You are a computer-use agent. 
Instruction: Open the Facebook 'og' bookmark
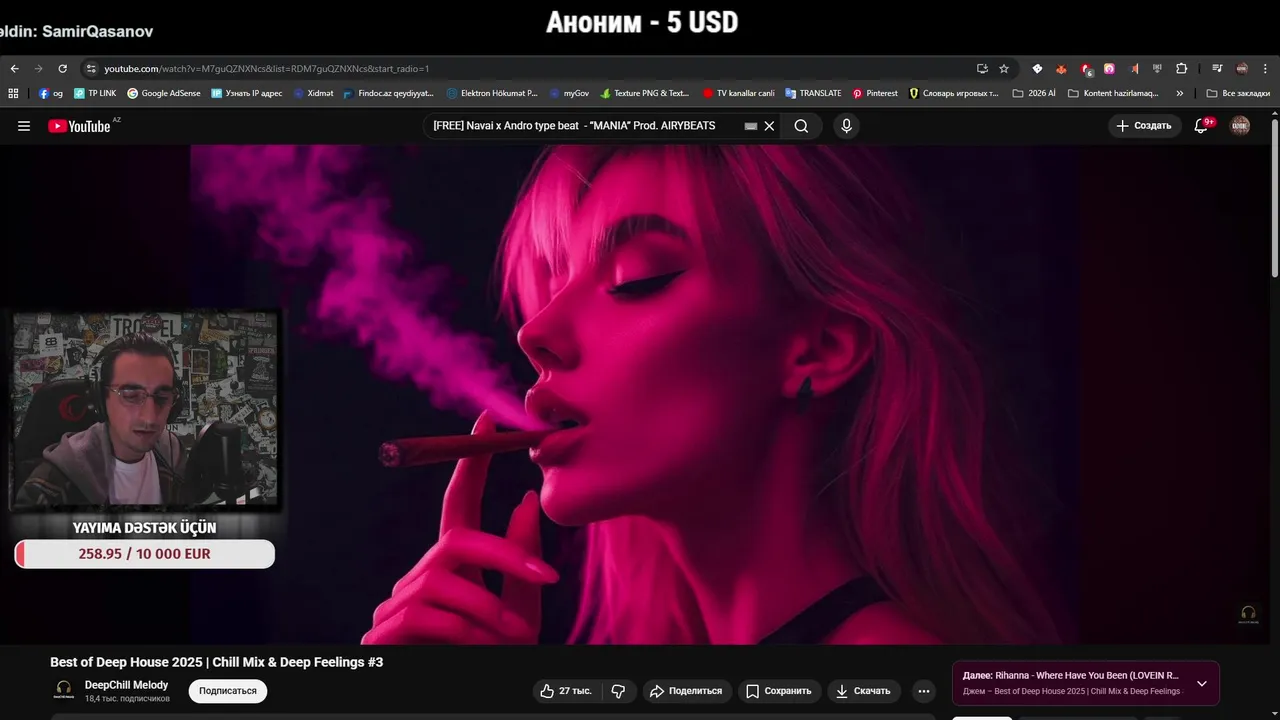click(x=51, y=93)
